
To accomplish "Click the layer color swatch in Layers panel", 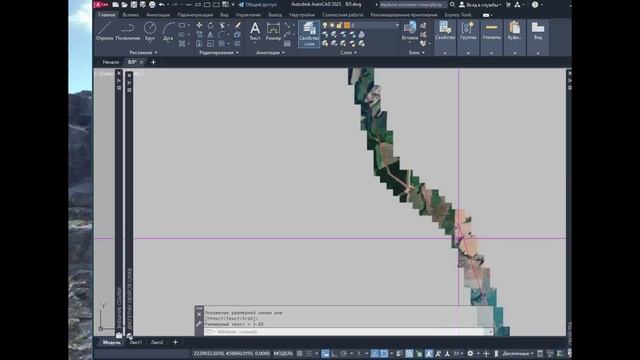I will pos(347,25).
